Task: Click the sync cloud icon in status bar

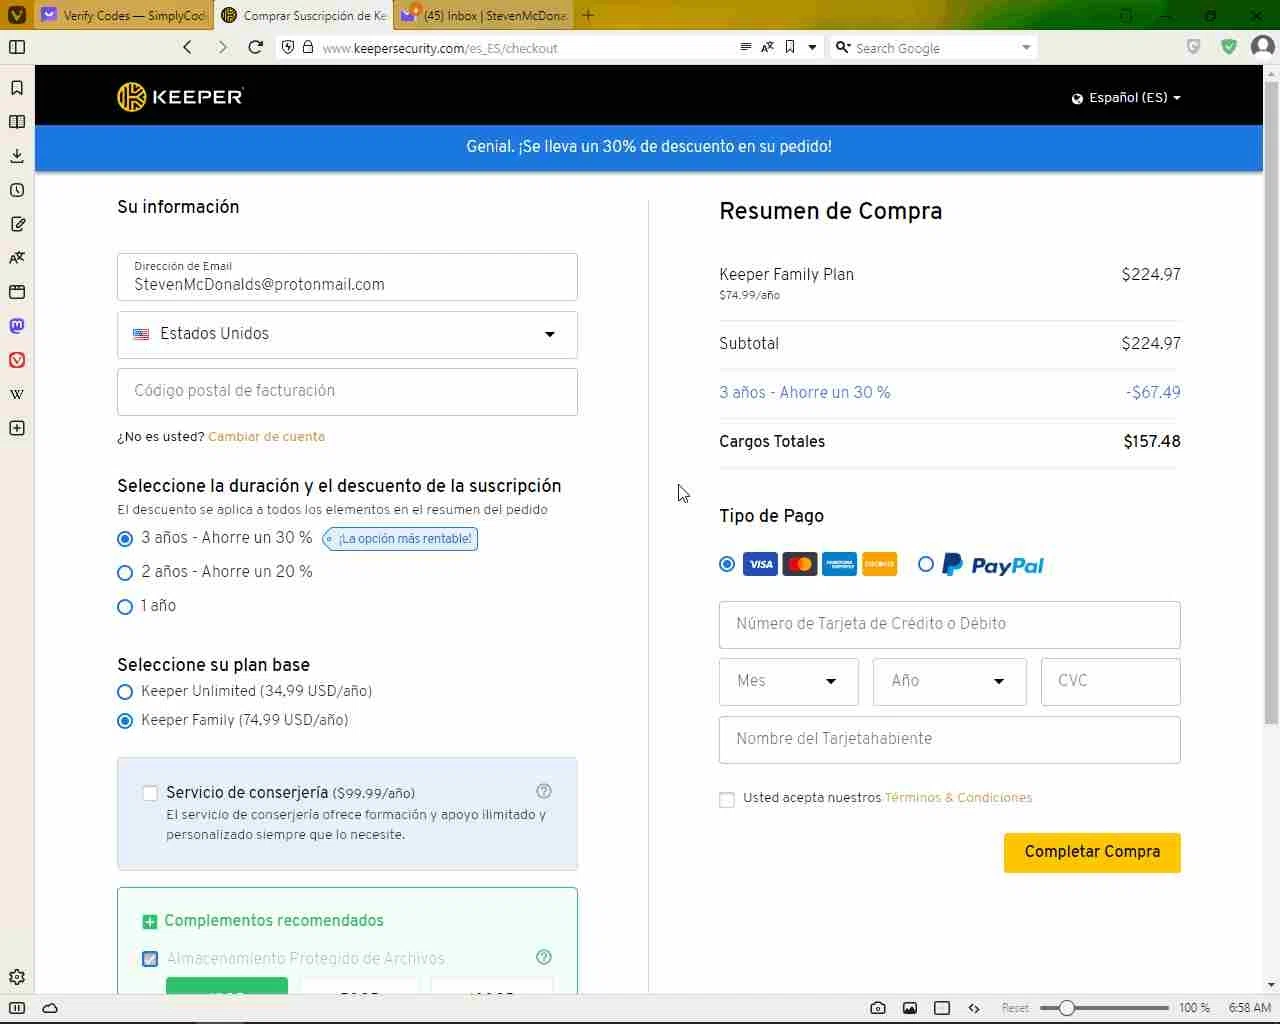Action: coord(50,1008)
